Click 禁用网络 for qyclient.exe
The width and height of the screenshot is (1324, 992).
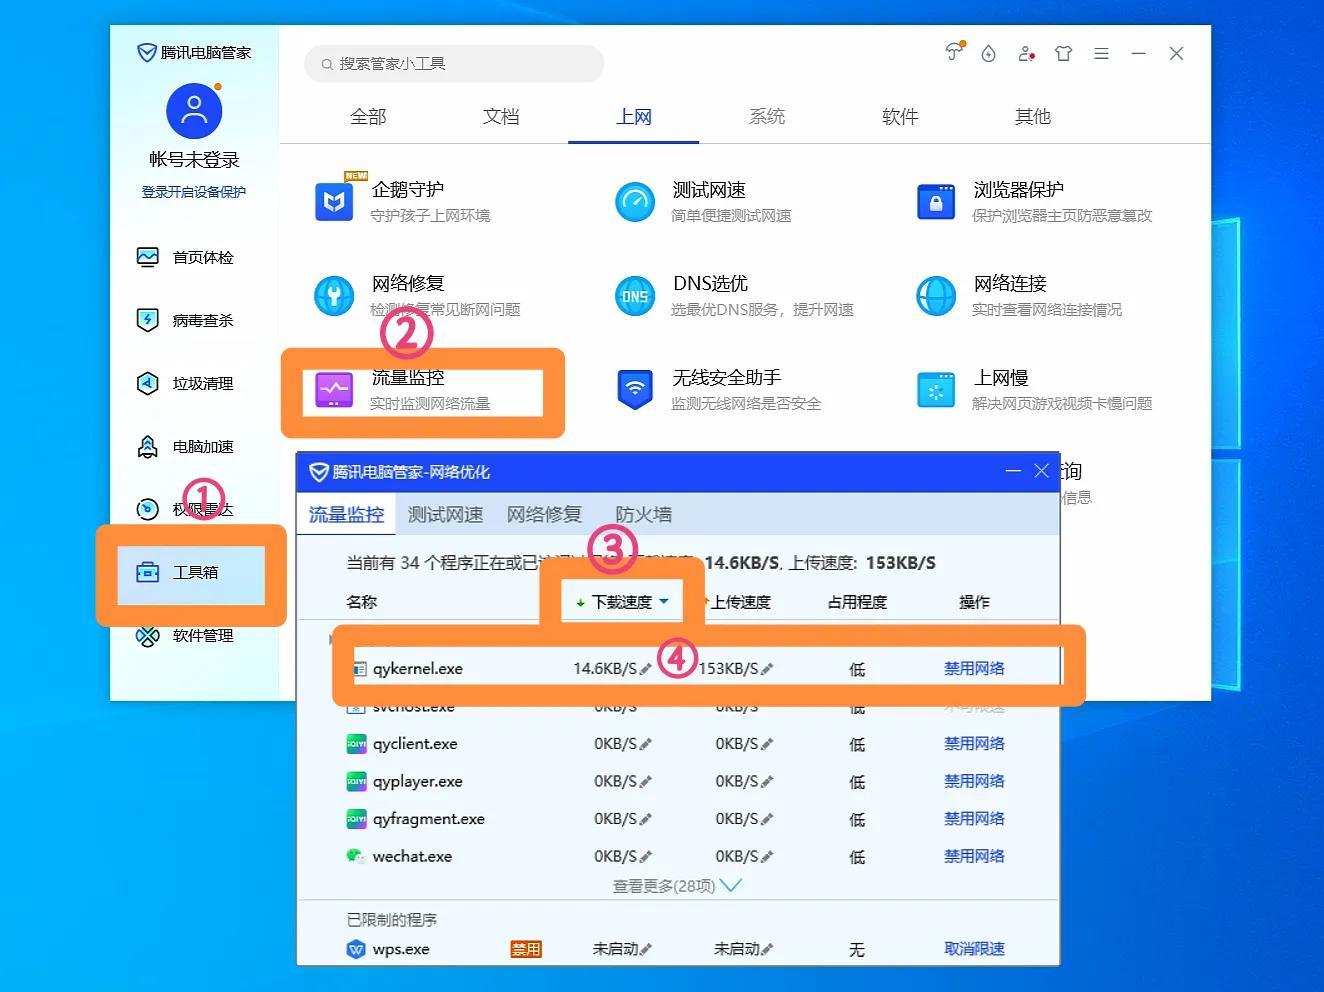974,744
